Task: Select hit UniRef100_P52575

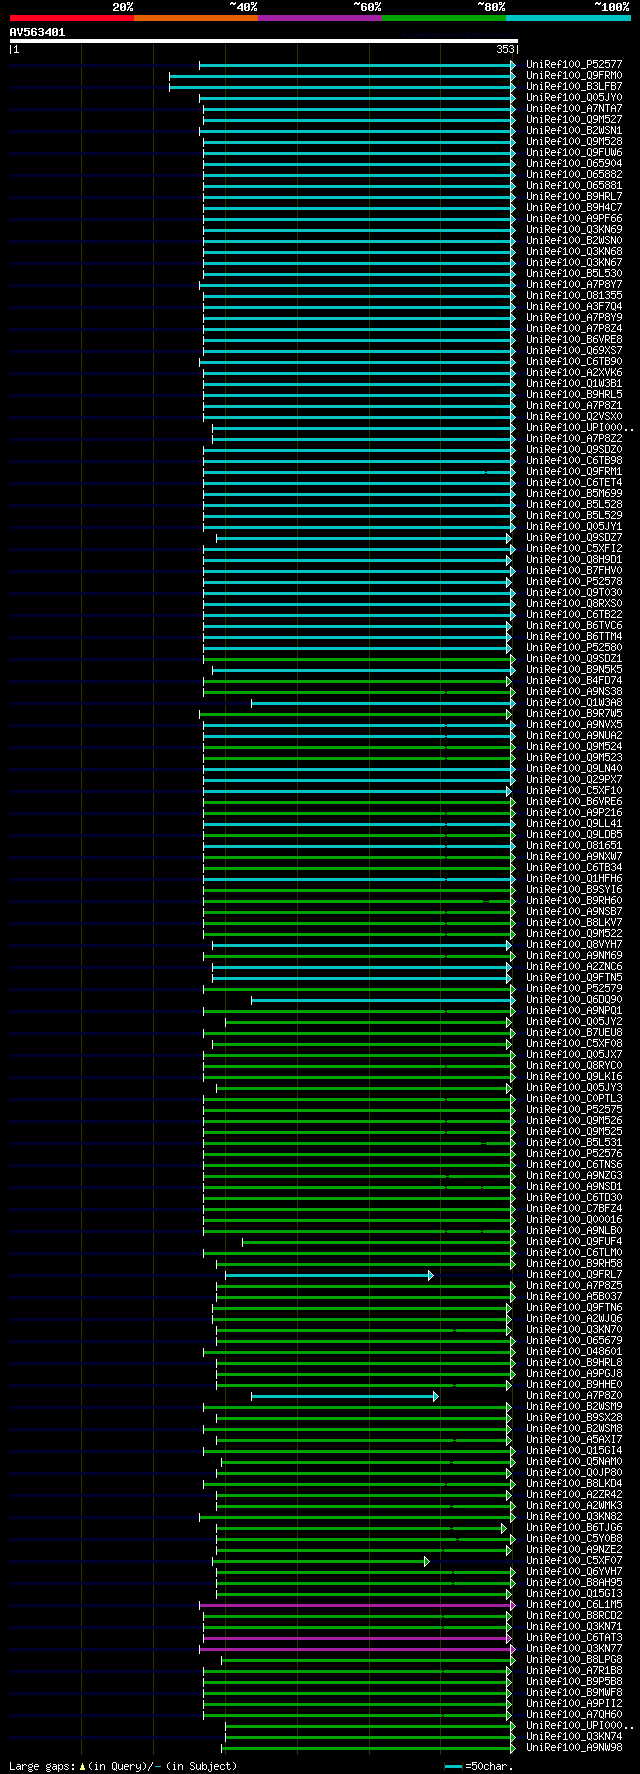Action: 574,1110
